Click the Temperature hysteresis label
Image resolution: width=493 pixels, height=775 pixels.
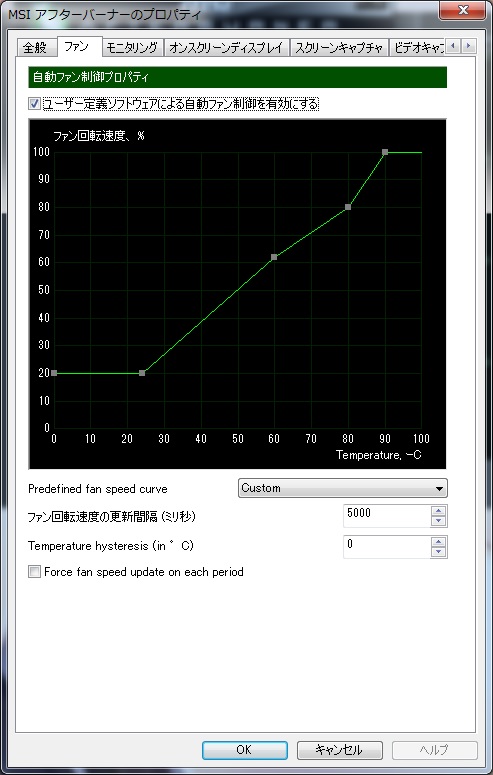pyautogui.click(x=111, y=546)
